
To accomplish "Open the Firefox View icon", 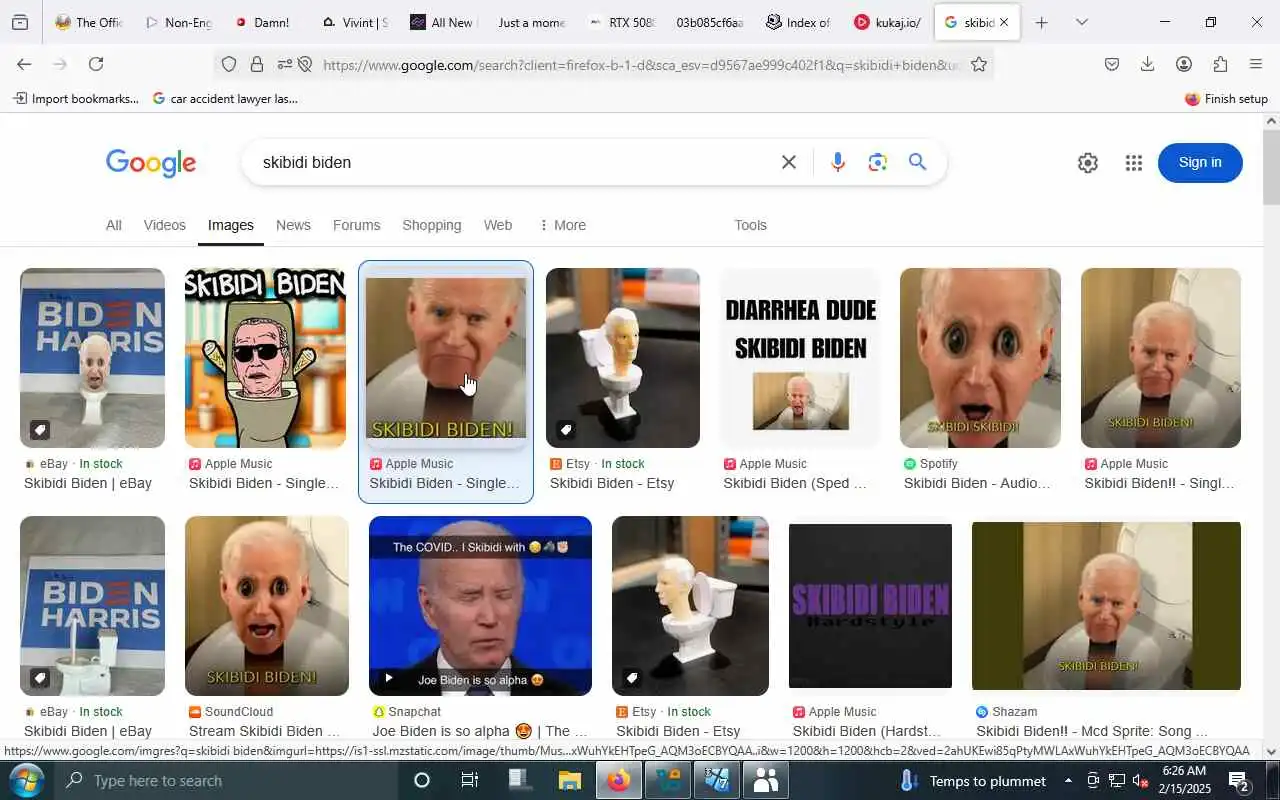I will [x=20, y=22].
